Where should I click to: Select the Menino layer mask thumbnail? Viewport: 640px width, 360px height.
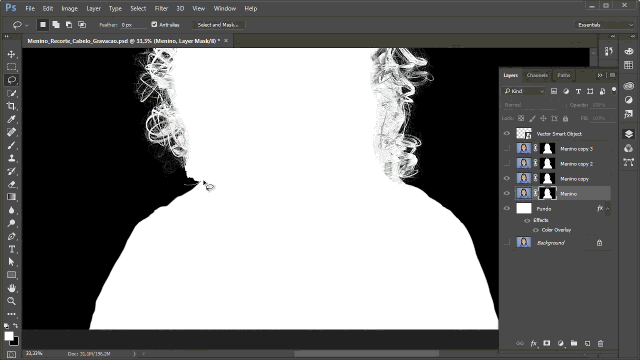coord(547,193)
